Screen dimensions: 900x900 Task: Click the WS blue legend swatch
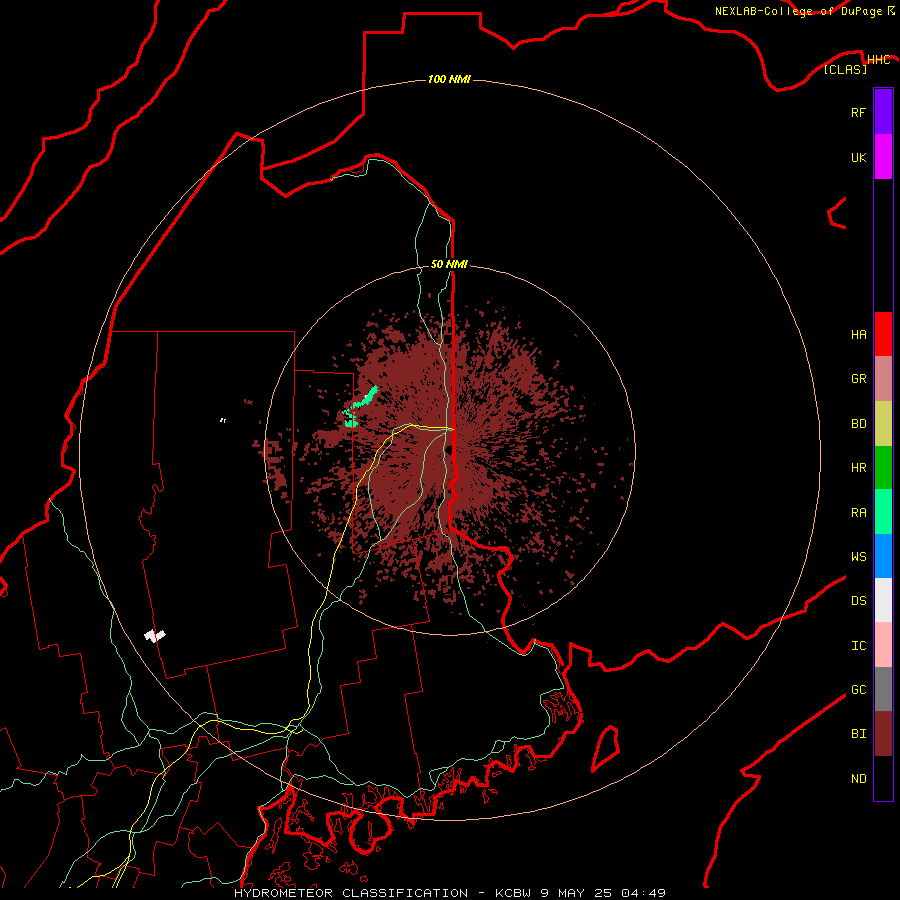point(883,556)
